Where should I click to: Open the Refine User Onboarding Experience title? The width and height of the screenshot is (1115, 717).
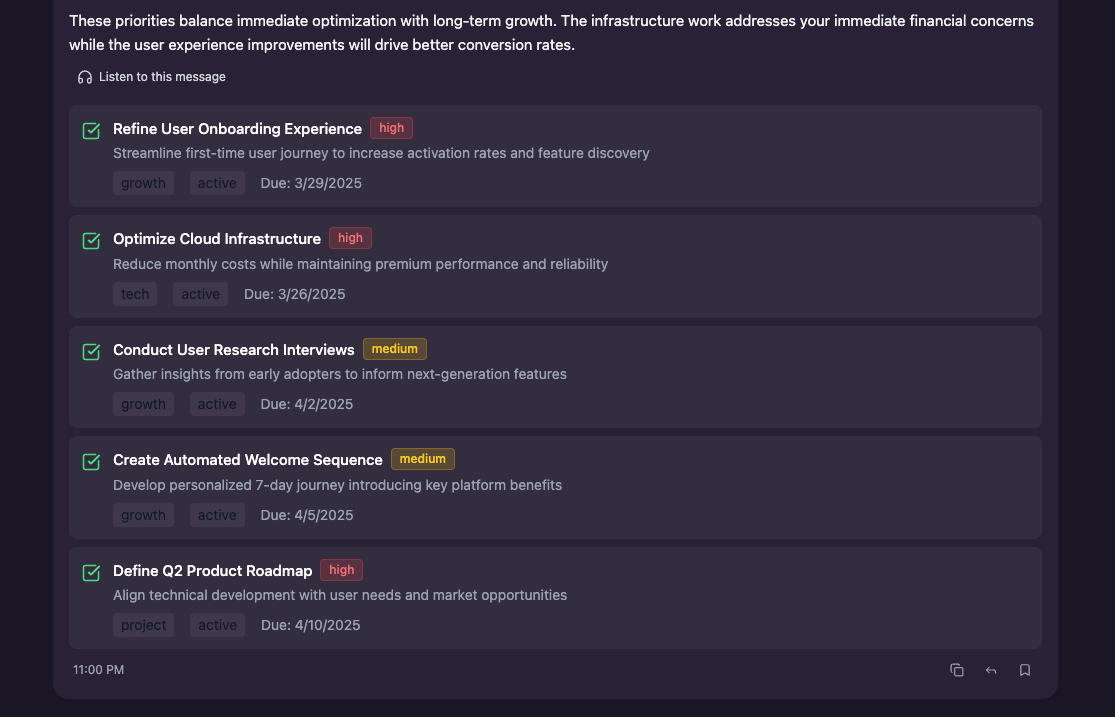click(237, 129)
